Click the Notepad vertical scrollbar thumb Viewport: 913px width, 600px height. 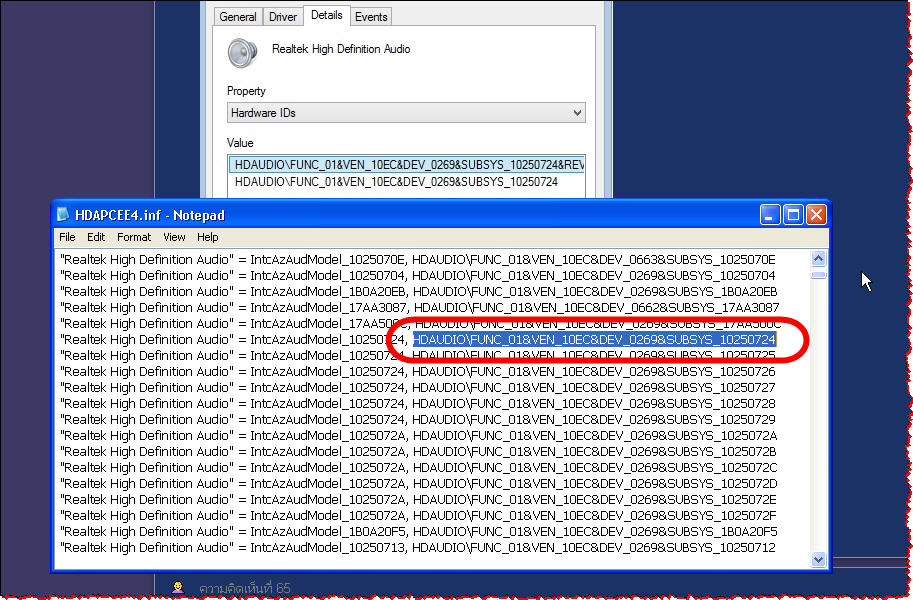coord(819,275)
